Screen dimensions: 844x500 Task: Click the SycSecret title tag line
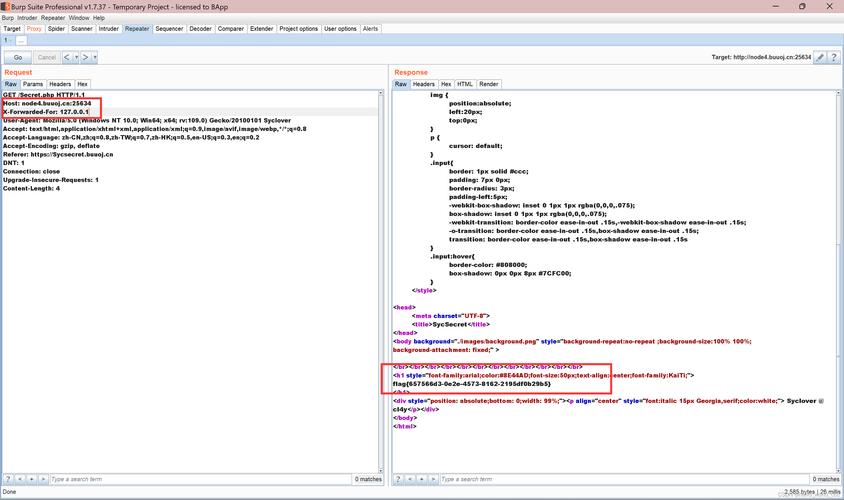(451, 325)
